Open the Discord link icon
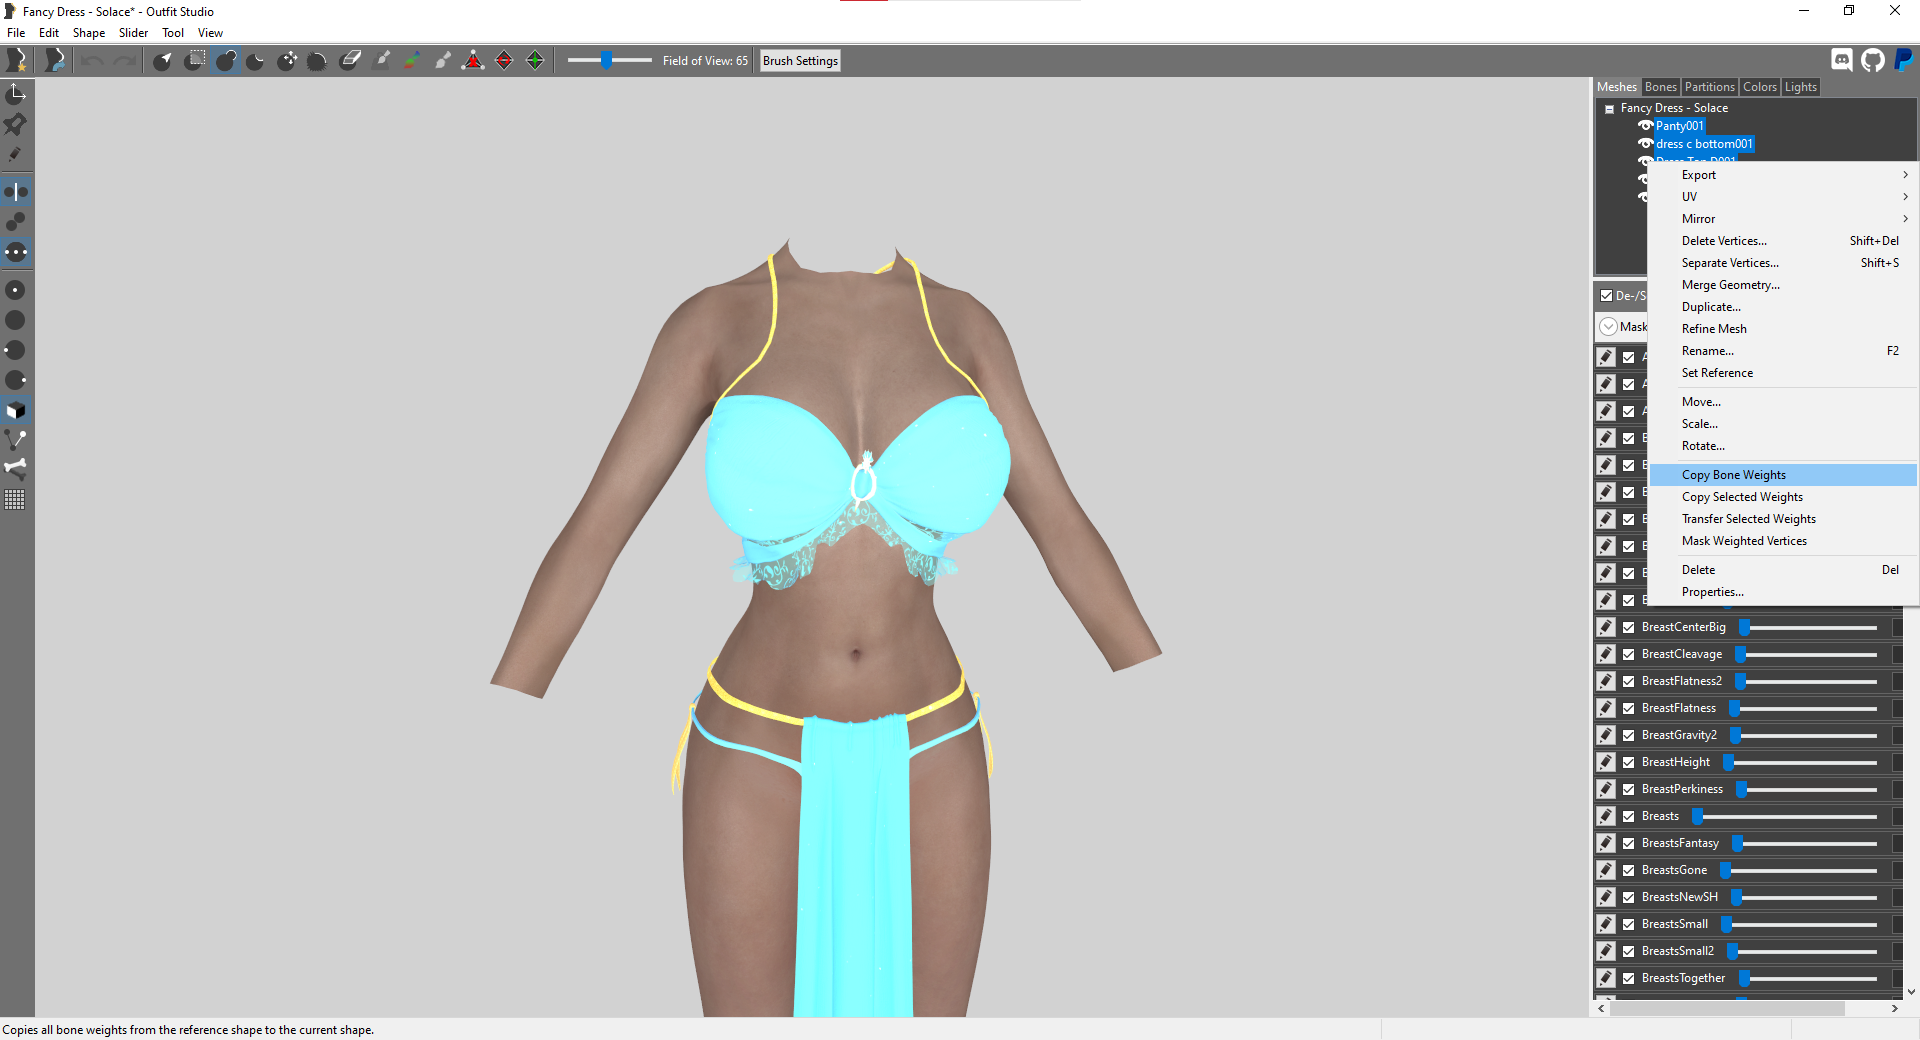The image size is (1920, 1040). [x=1842, y=60]
